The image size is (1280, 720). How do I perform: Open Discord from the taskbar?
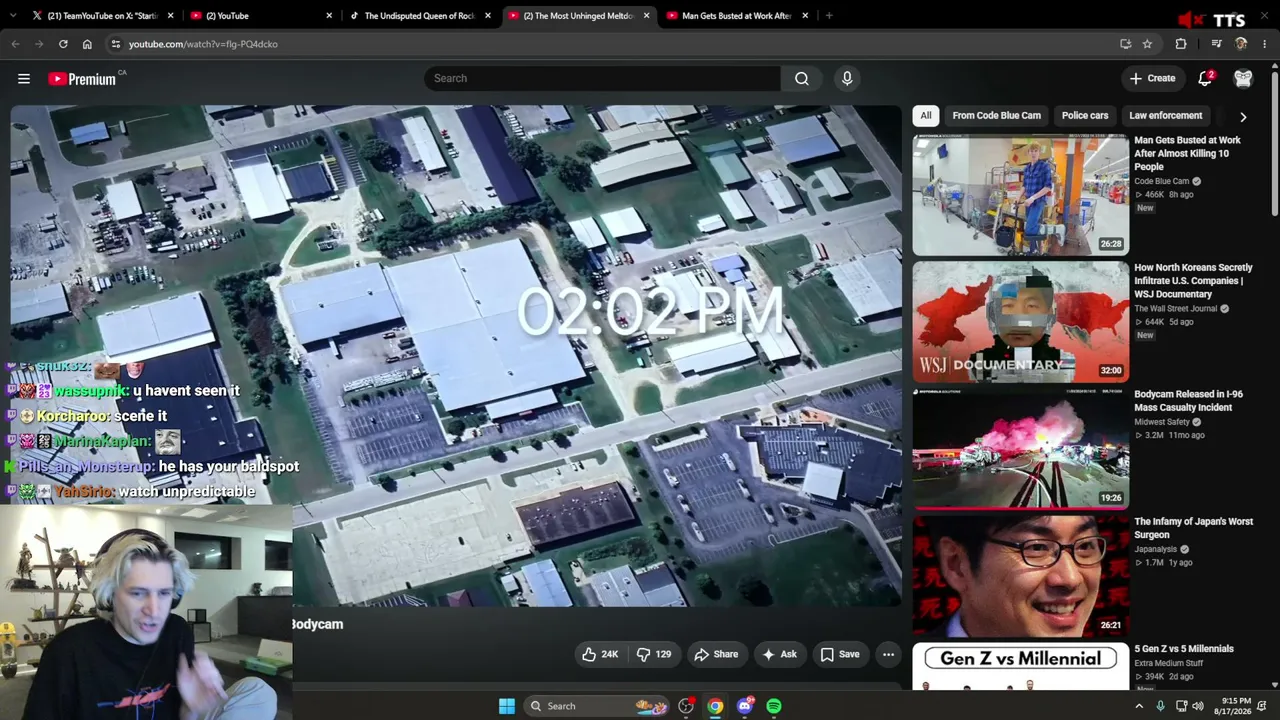click(x=745, y=706)
